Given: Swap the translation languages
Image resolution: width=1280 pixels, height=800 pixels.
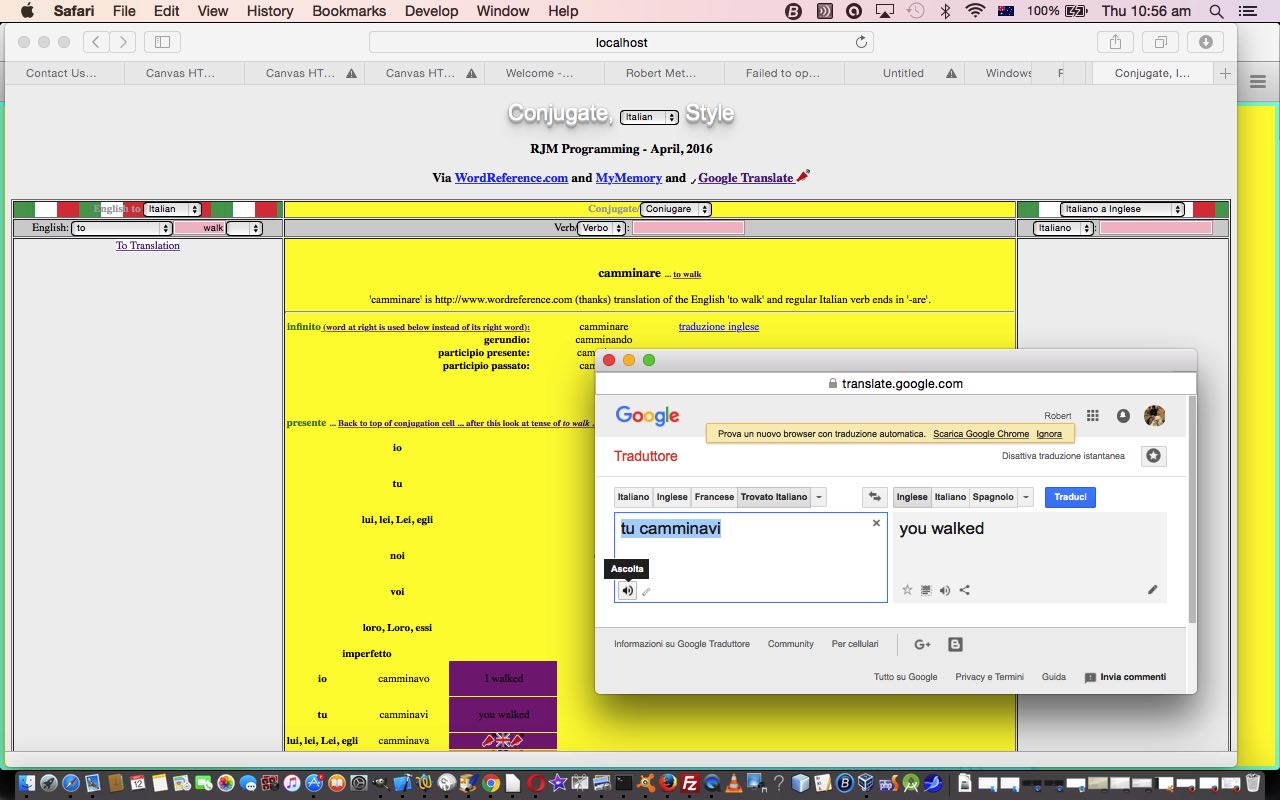Looking at the screenshot, I should pos(875,497).
